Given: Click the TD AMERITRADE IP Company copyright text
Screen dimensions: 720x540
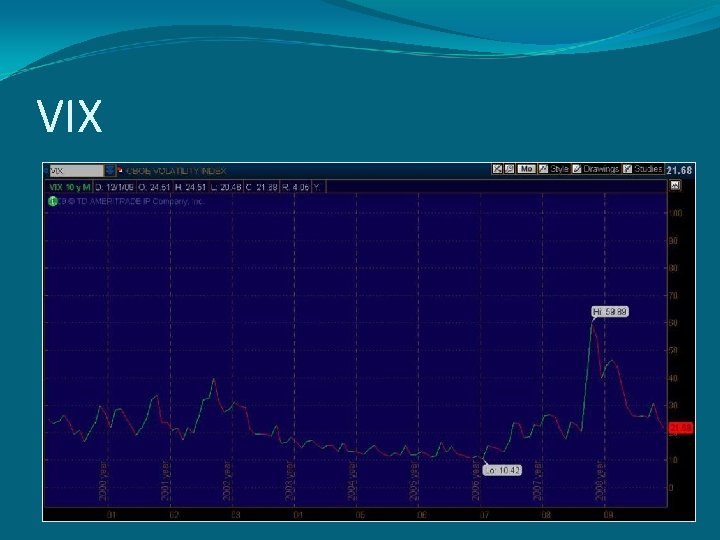Looking at the screenshot, I should [132, 201].
